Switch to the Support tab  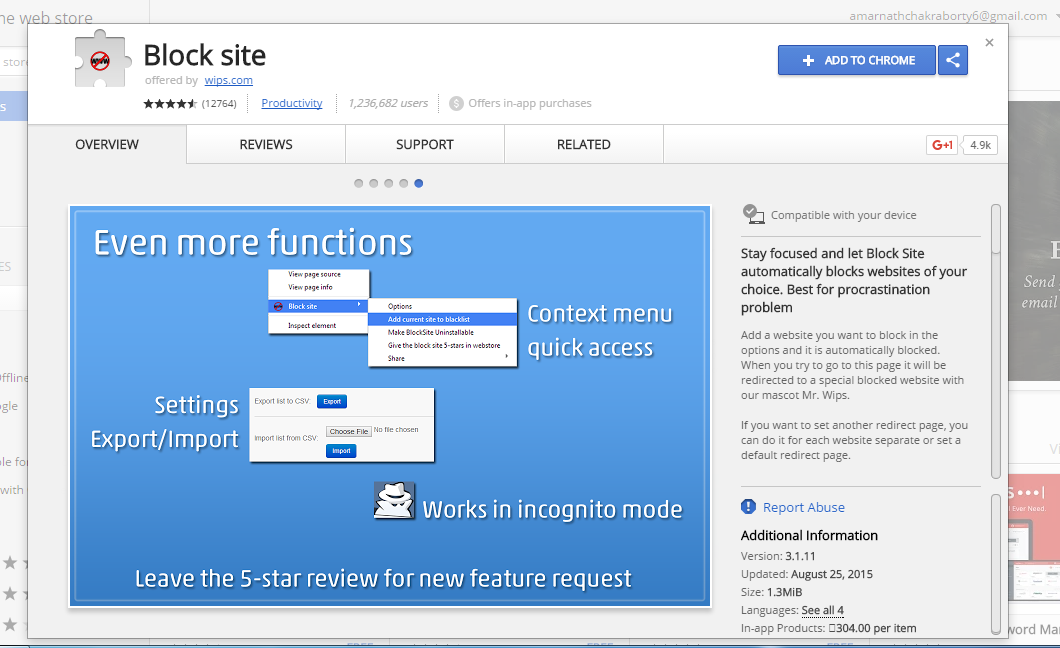[425, 144]
